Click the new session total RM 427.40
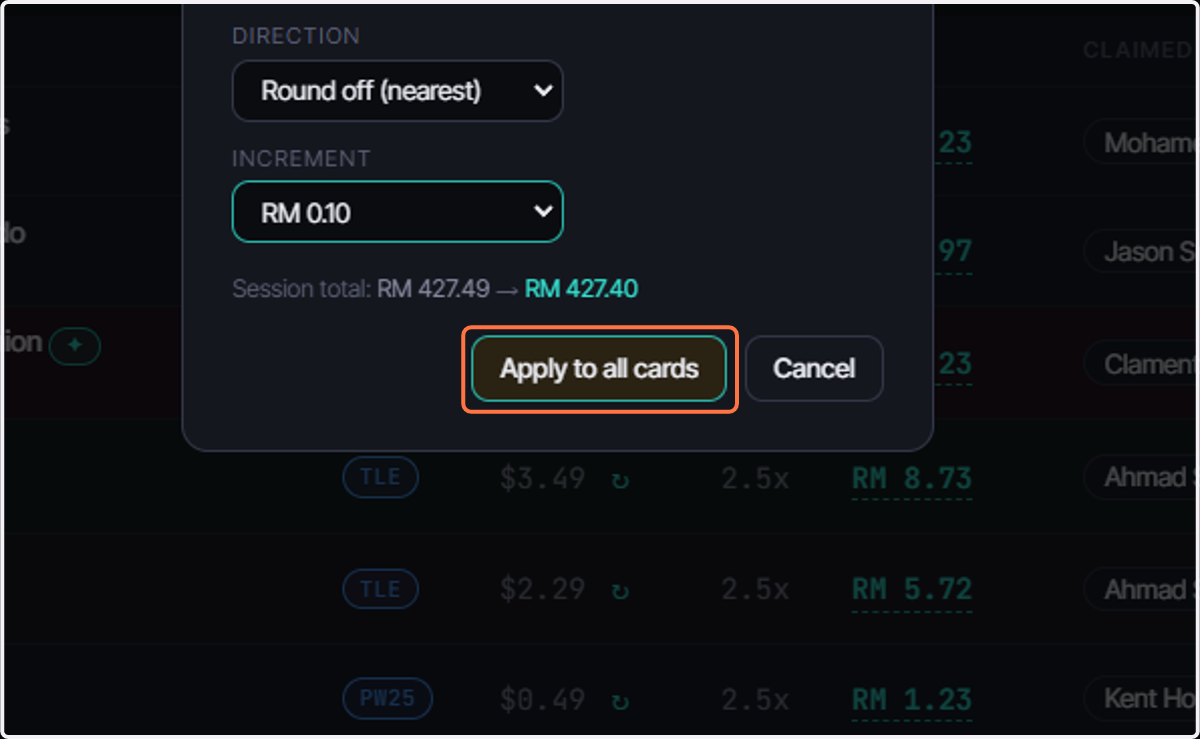This screenshot has width=1200, height=739. click(581, 290)
